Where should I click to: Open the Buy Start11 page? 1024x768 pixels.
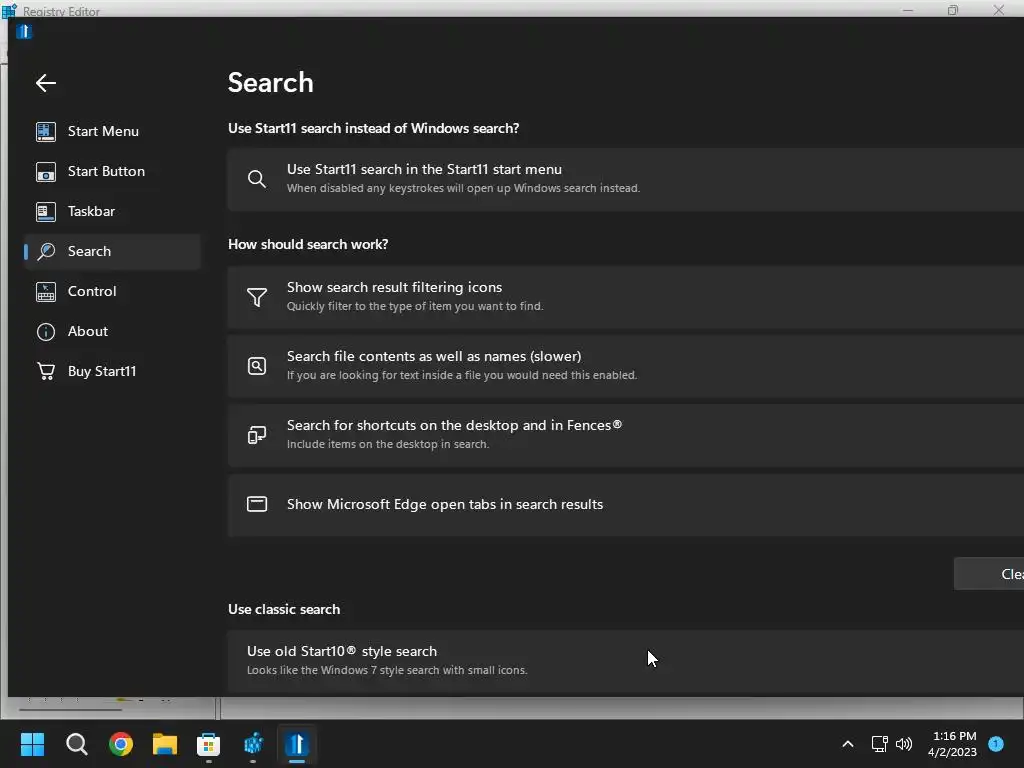pos(112,371)
